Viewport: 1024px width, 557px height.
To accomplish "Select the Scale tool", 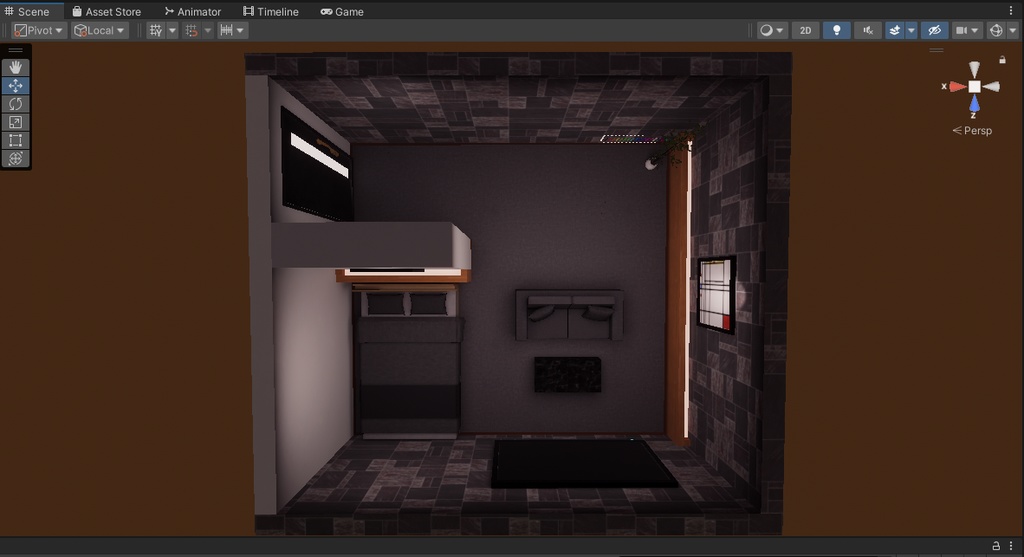I will click(16, 122).
